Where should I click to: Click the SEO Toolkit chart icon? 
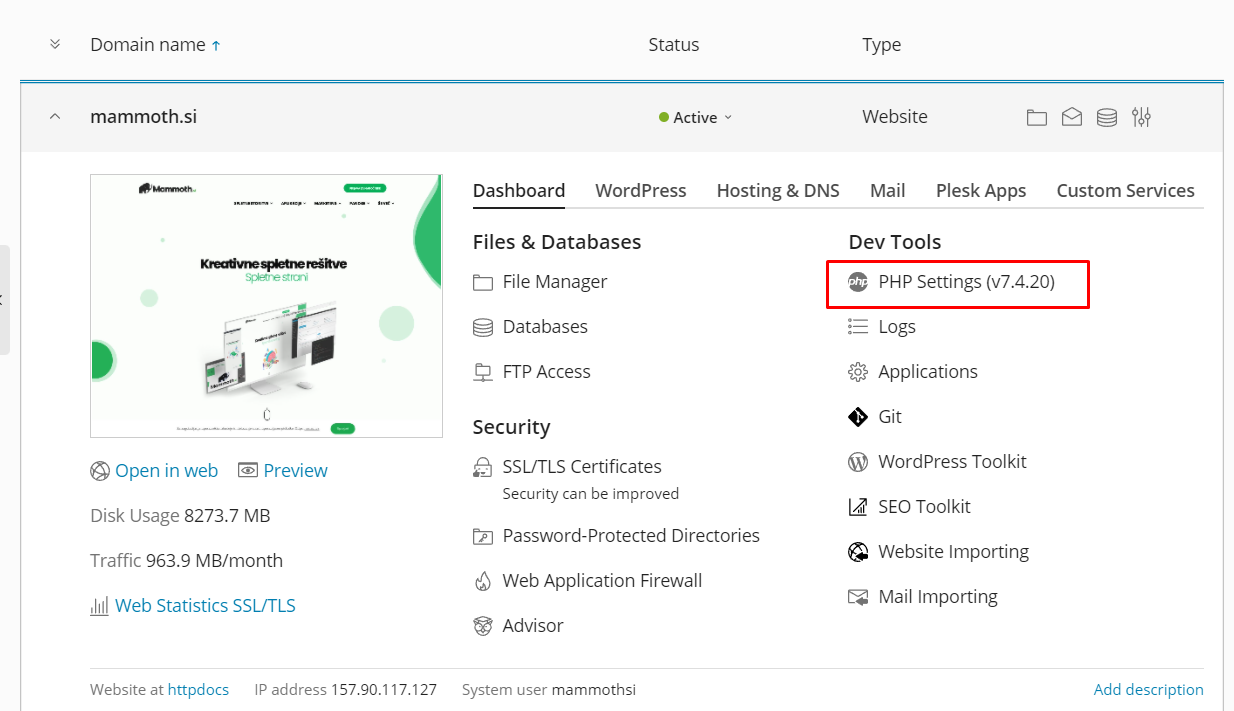point(858,507)
